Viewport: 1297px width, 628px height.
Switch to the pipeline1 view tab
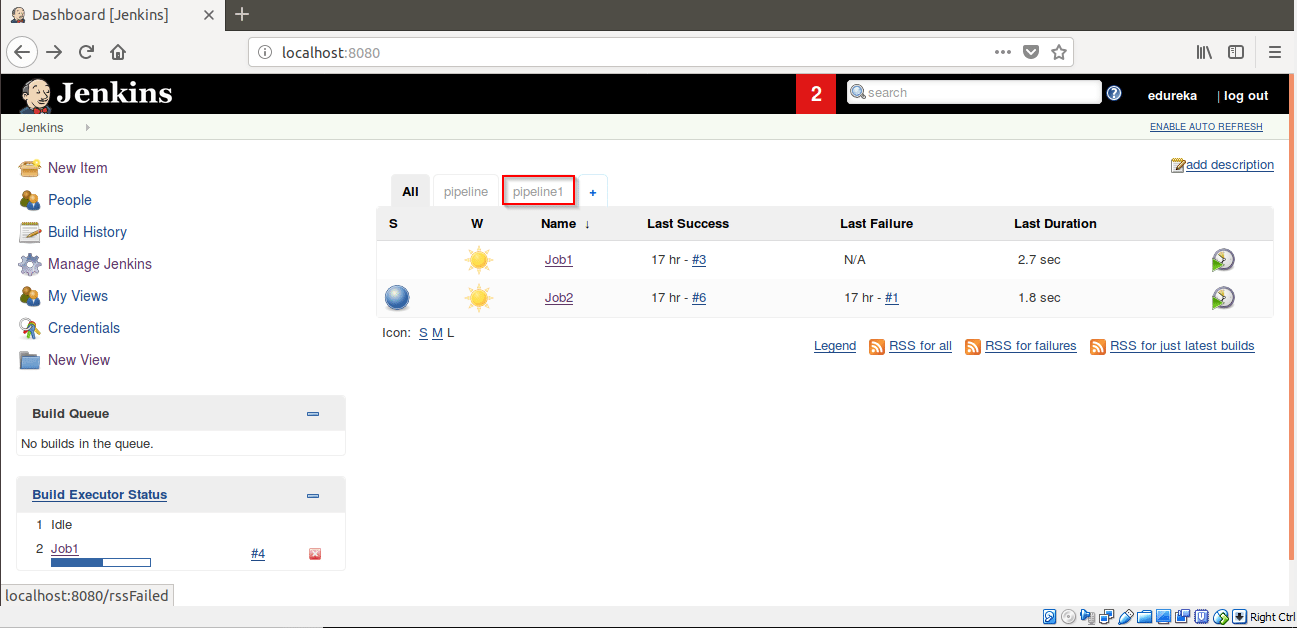(x=538, y=190)
